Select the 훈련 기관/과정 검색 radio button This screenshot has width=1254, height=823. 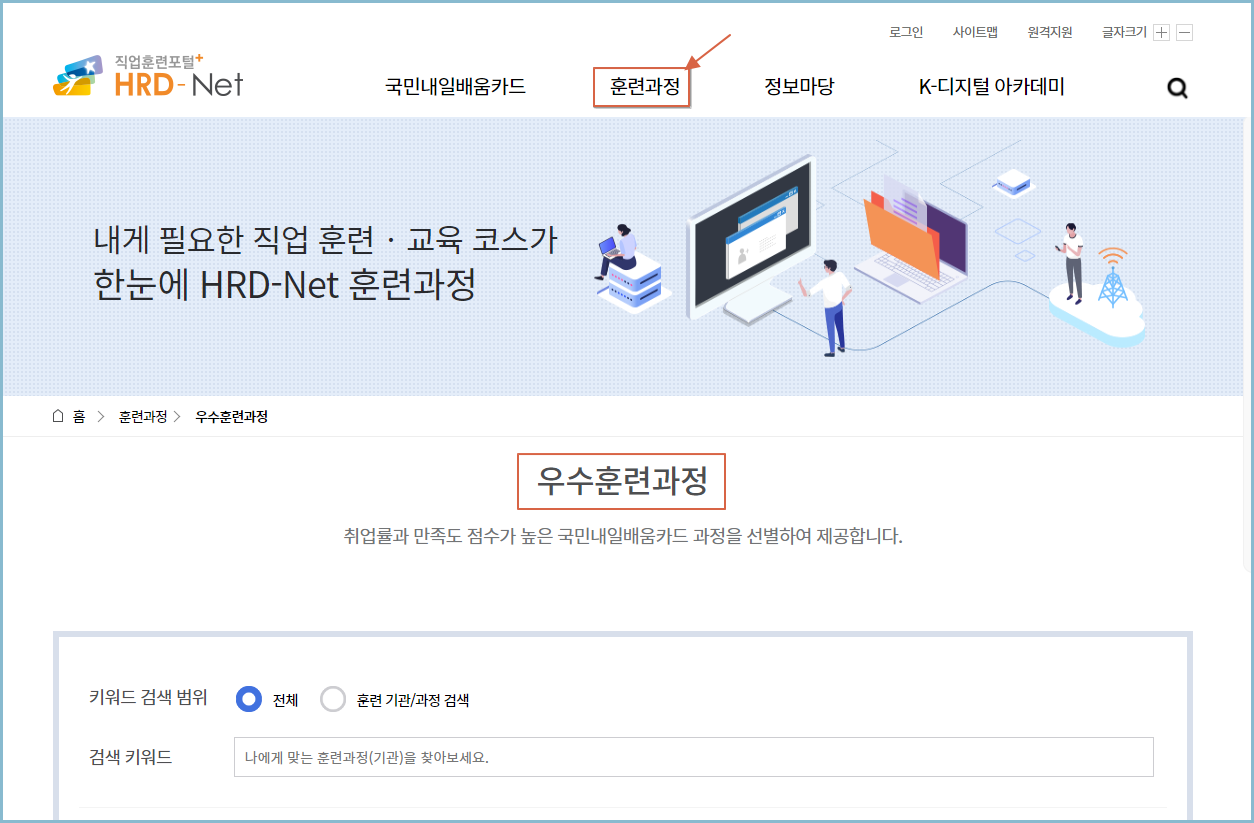[x=333, y=699]
